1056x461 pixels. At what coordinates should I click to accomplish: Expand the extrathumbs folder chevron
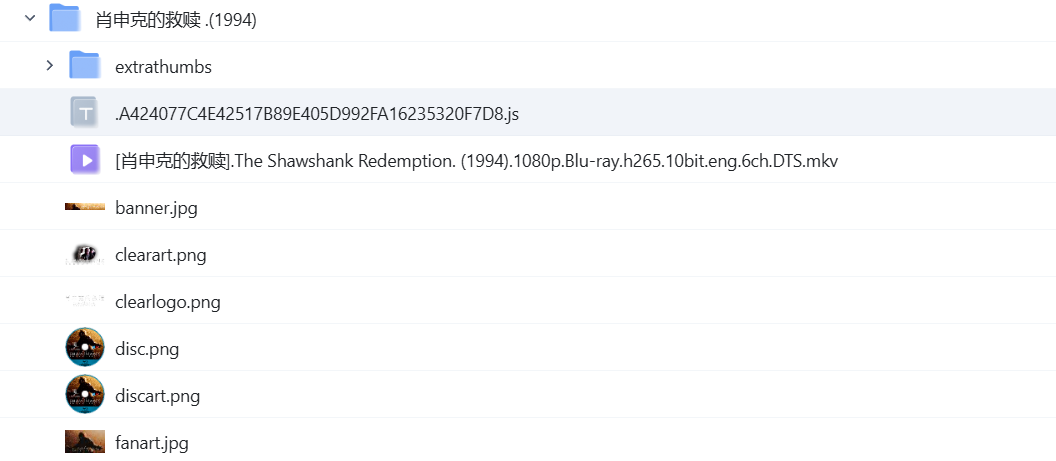point(49,65)
